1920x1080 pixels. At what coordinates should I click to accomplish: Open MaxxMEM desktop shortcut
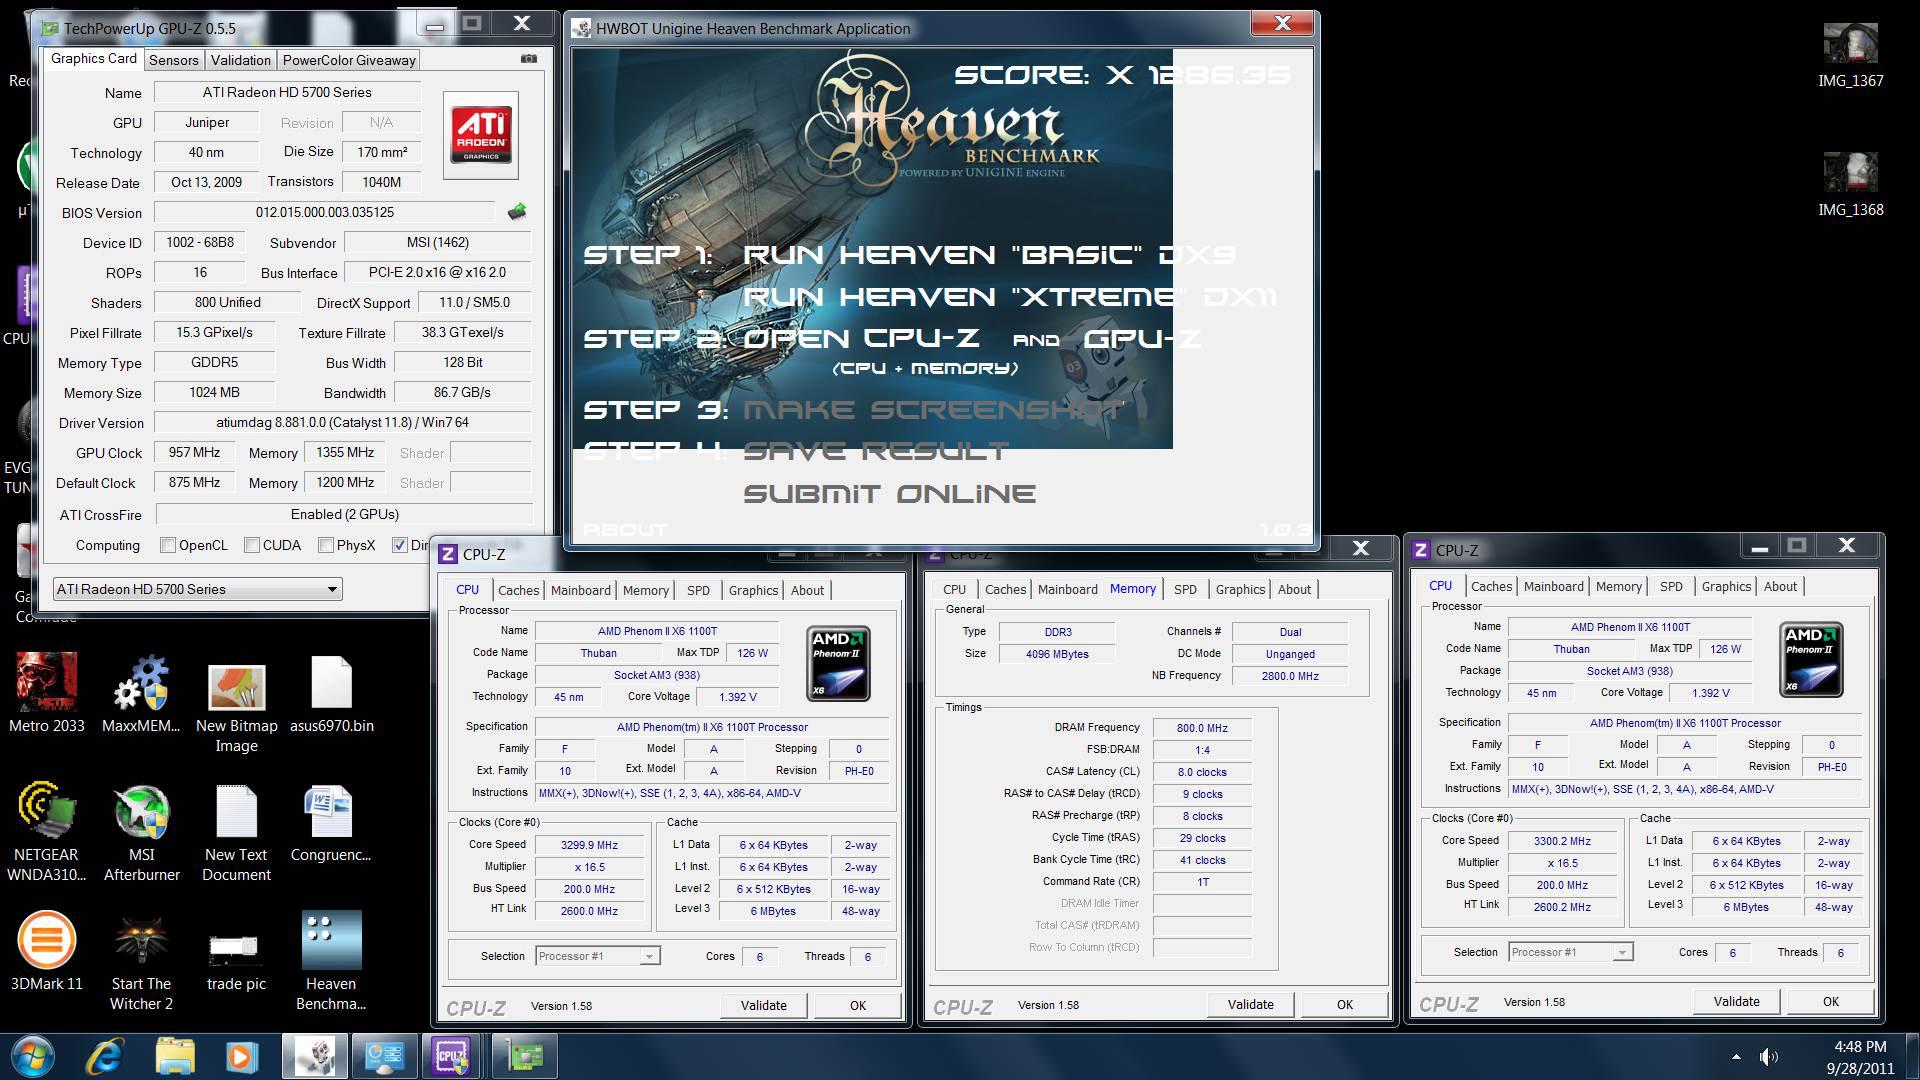pos(141,693)
